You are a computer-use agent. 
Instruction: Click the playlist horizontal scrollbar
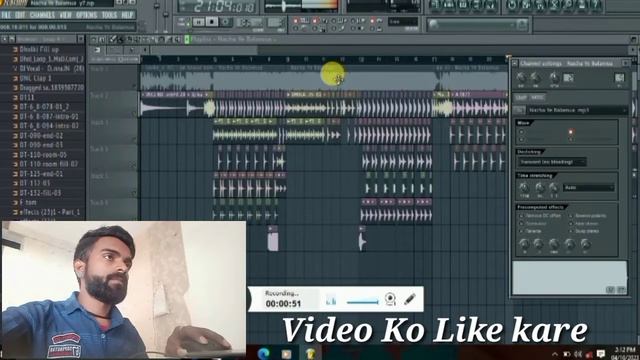204,50
